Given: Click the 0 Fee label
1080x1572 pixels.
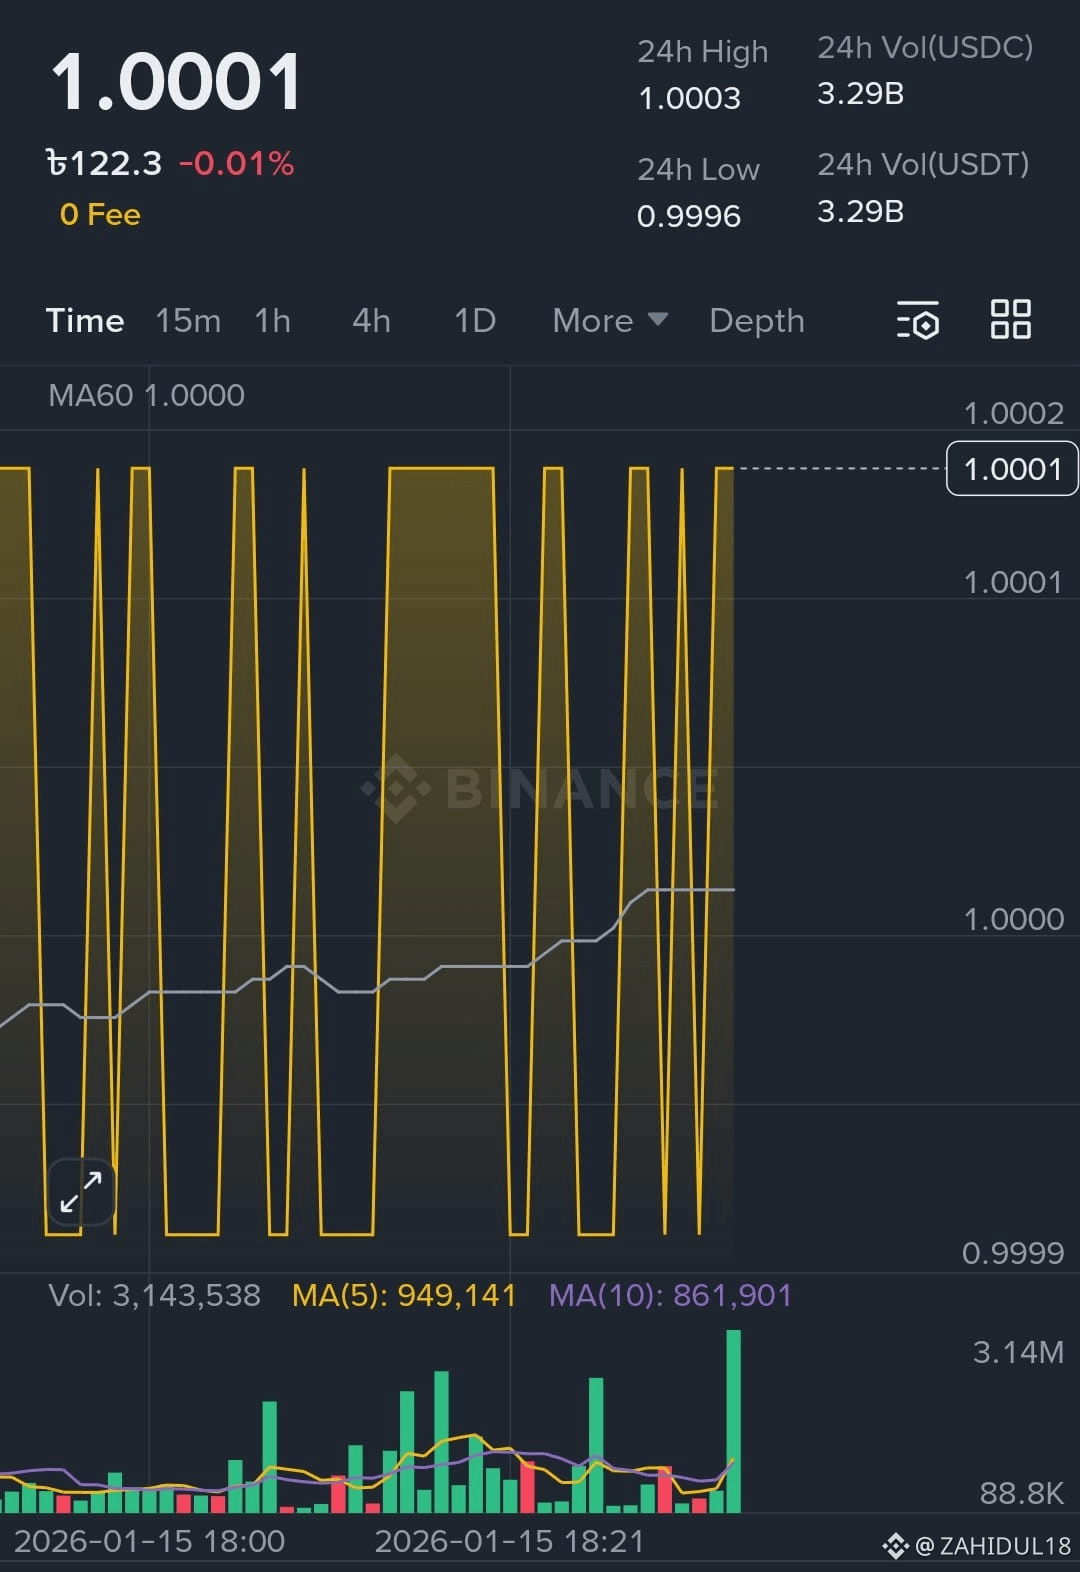Looking at the screenshot, I should point(100,215).
